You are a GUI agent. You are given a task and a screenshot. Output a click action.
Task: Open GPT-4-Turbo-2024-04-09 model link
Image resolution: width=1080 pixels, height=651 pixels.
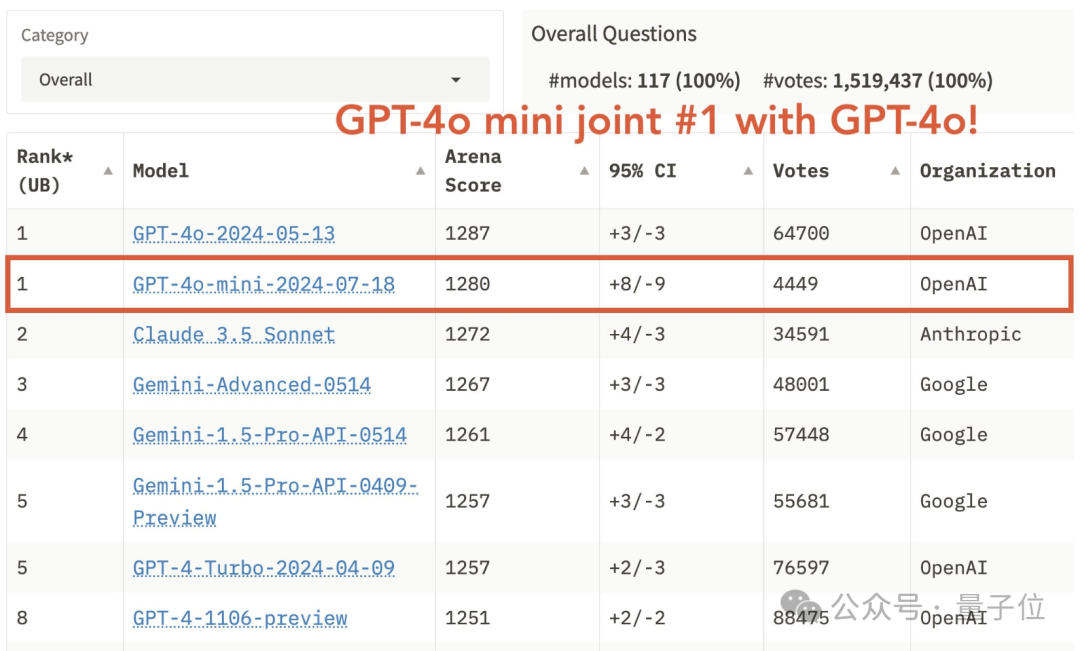[264, 568]
